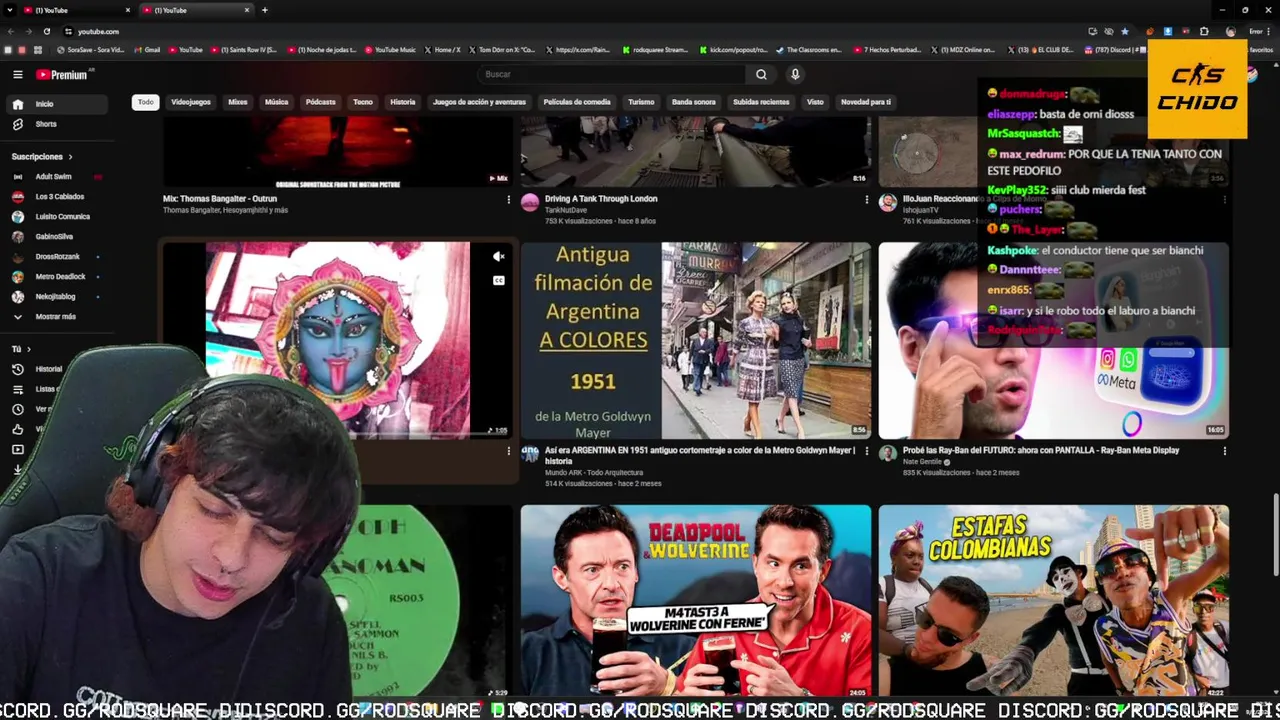Screen dimensions: 1280x720
Task: Open options menu for Thomas Bangalter mix
Action: [x=508, y=199]
